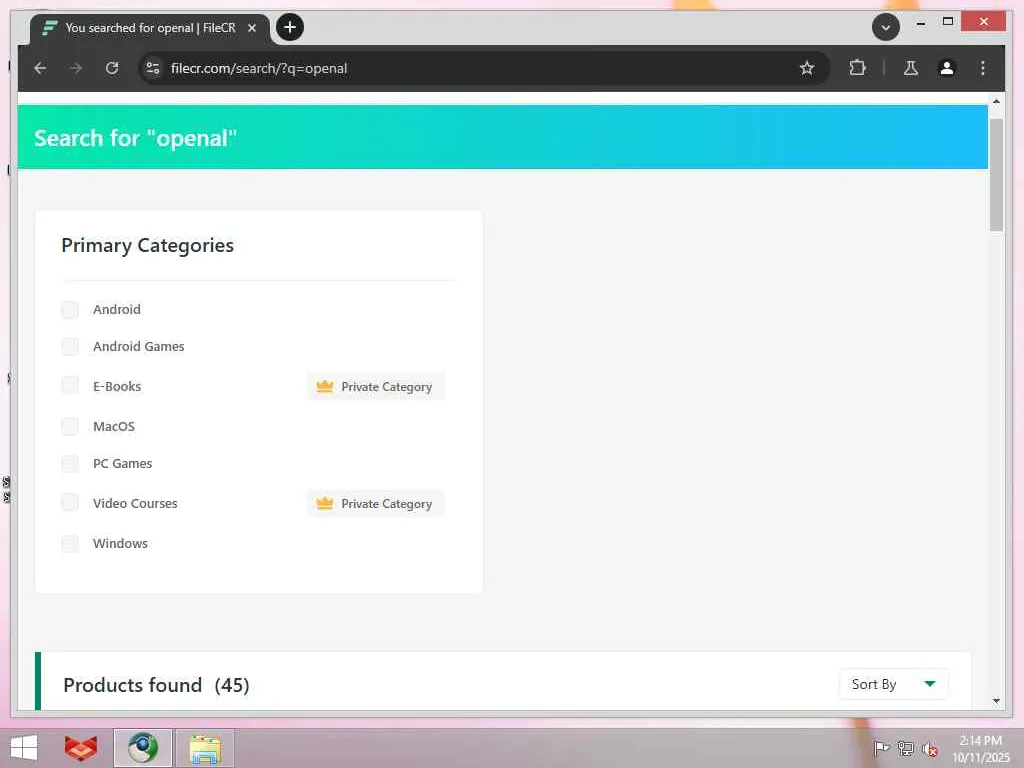Click the page scrollbar down arrow

pyautogui.click(x=996, y=701)
